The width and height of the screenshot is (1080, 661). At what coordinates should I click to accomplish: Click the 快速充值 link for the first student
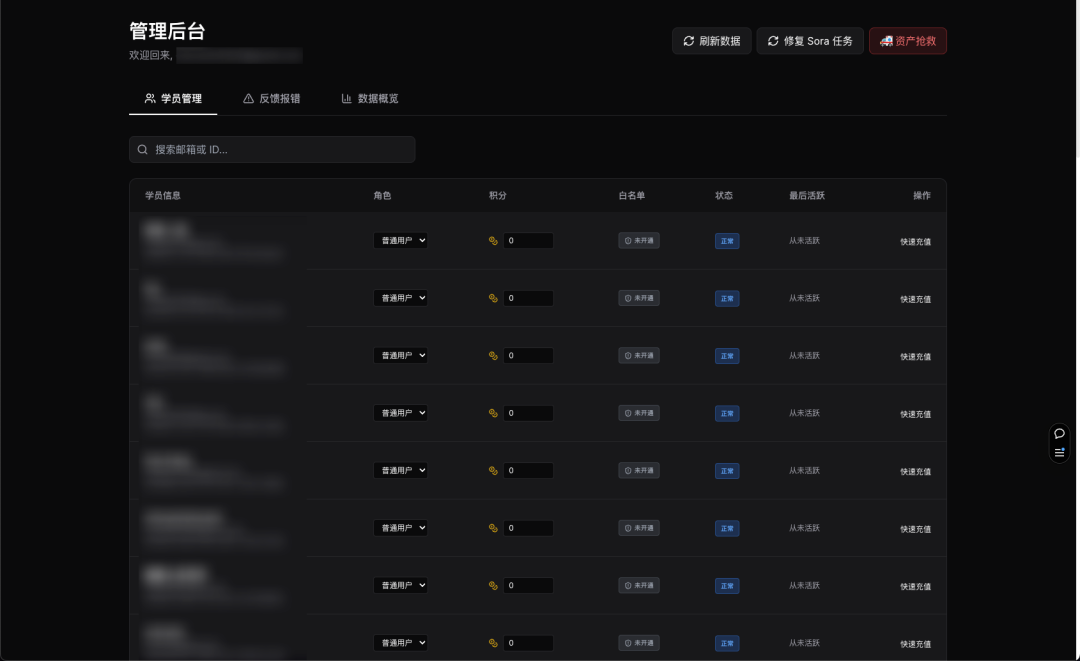click(x=913, y=240)
